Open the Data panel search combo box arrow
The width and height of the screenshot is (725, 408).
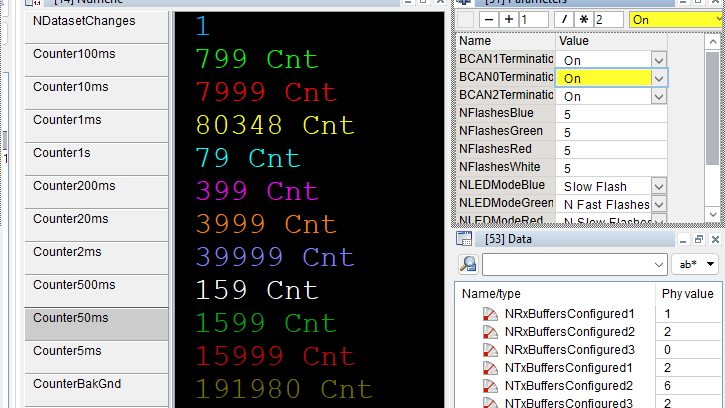click(659, 265)
